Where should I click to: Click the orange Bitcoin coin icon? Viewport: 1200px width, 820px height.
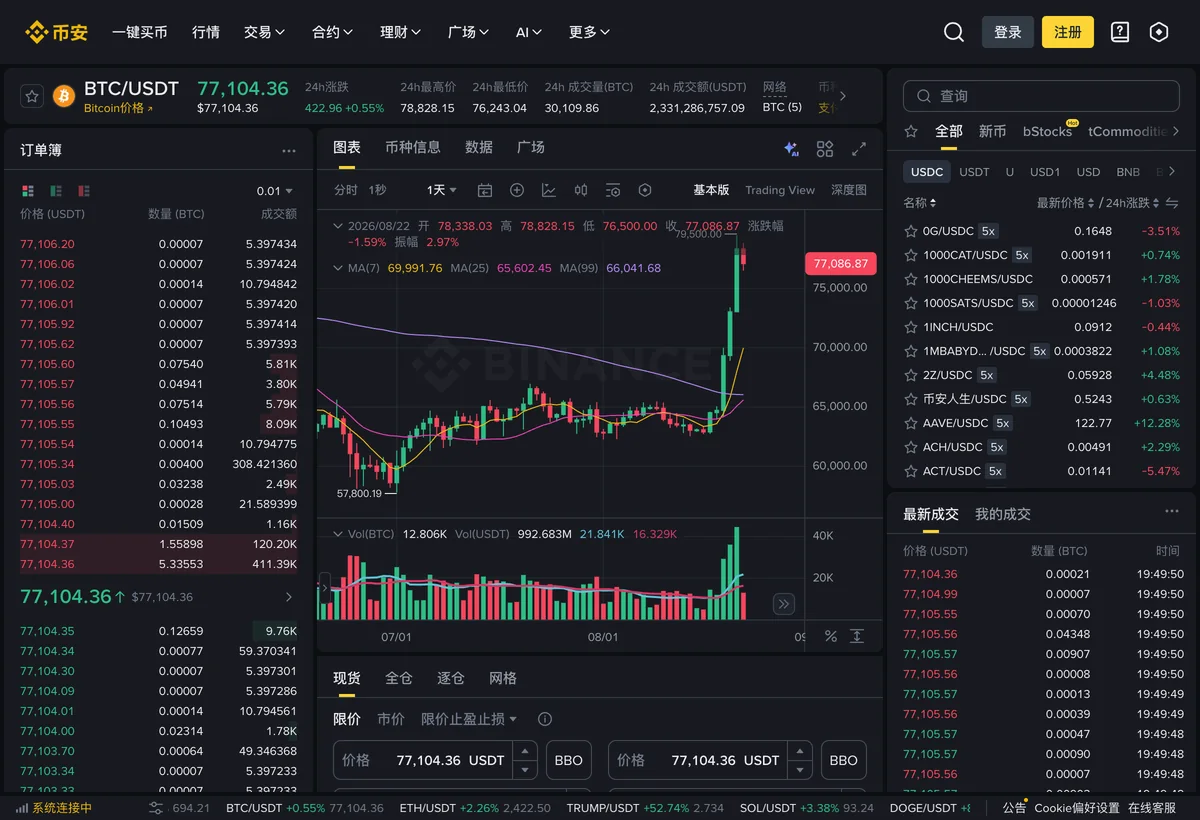click(x=64, y=96)
